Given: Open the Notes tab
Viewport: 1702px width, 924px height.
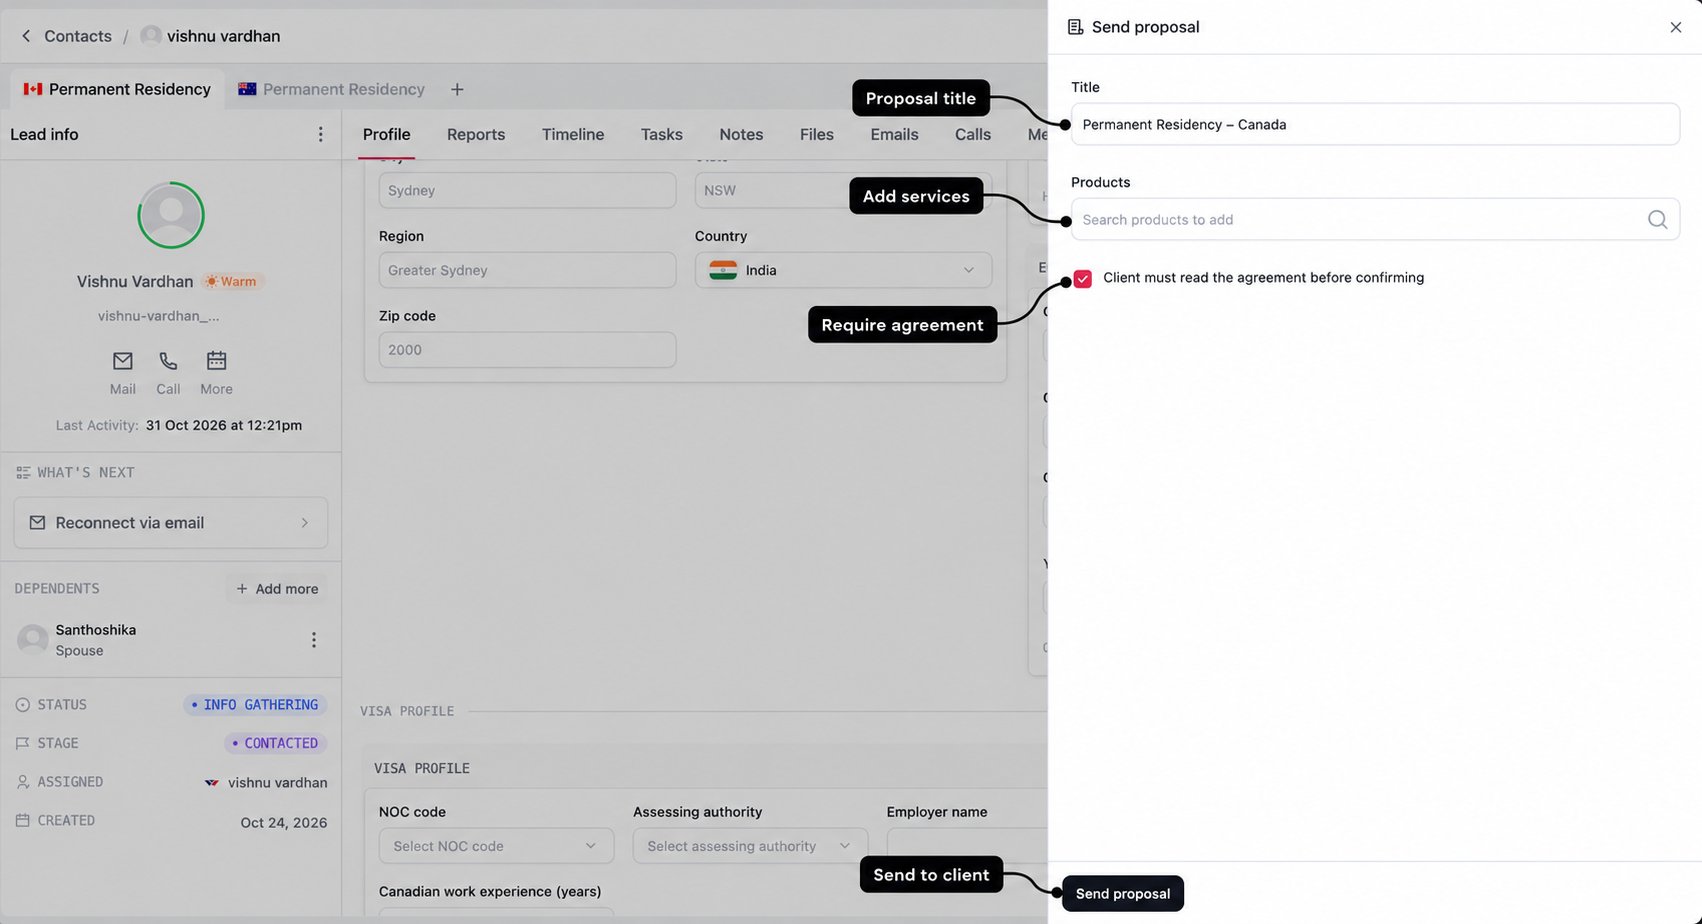Looking at the screenshot, I should pyautogui.click(x=741, y=134).
